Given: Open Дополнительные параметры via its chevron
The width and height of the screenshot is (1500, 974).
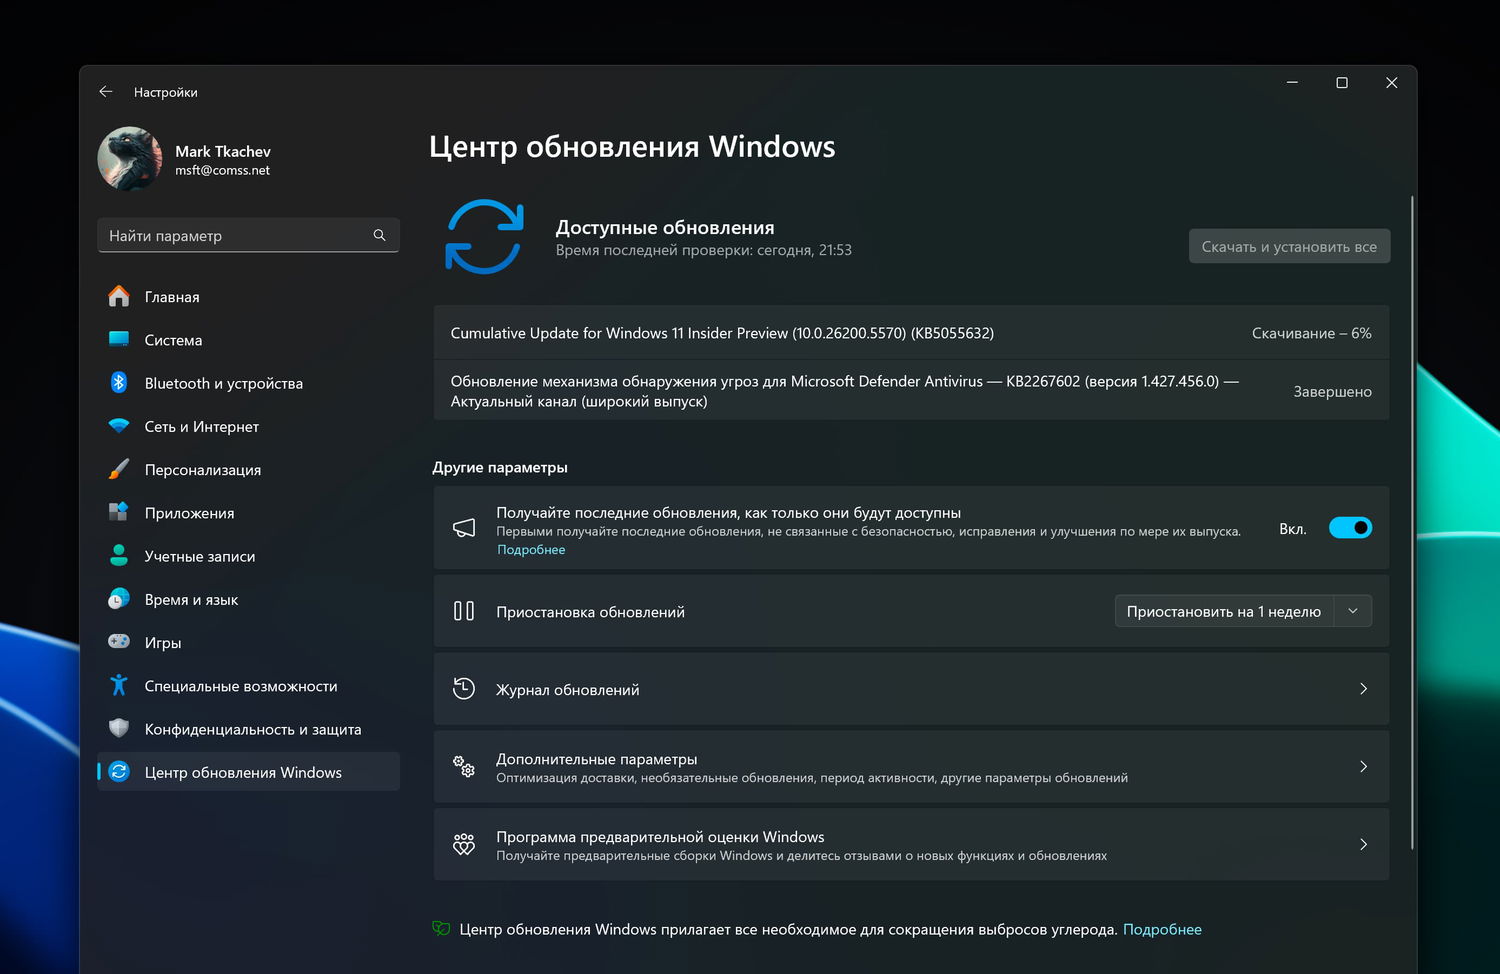Looking at the screenshot, I should coord(1363,767).
